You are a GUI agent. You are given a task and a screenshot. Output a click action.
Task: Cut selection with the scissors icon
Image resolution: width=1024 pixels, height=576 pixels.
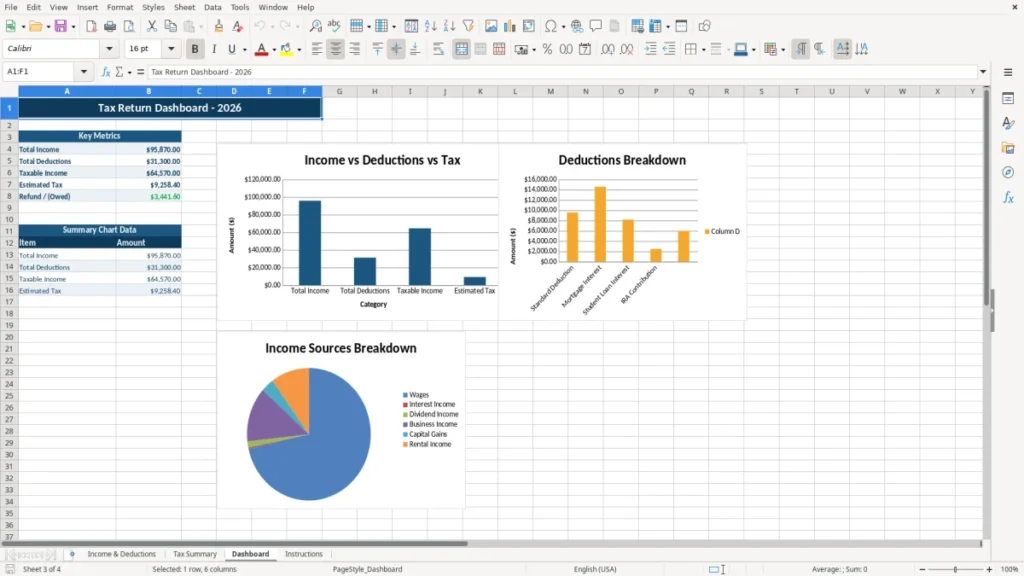pyautogui.click(x=152, y=26)
